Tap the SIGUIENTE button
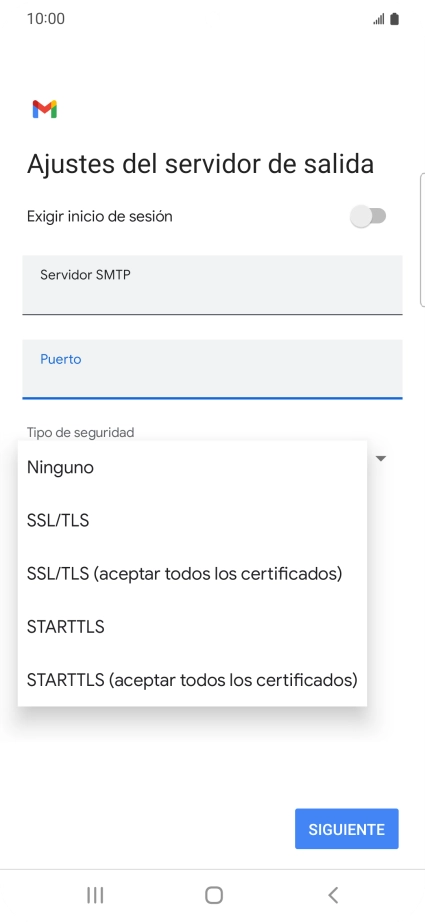 [347, 829]
